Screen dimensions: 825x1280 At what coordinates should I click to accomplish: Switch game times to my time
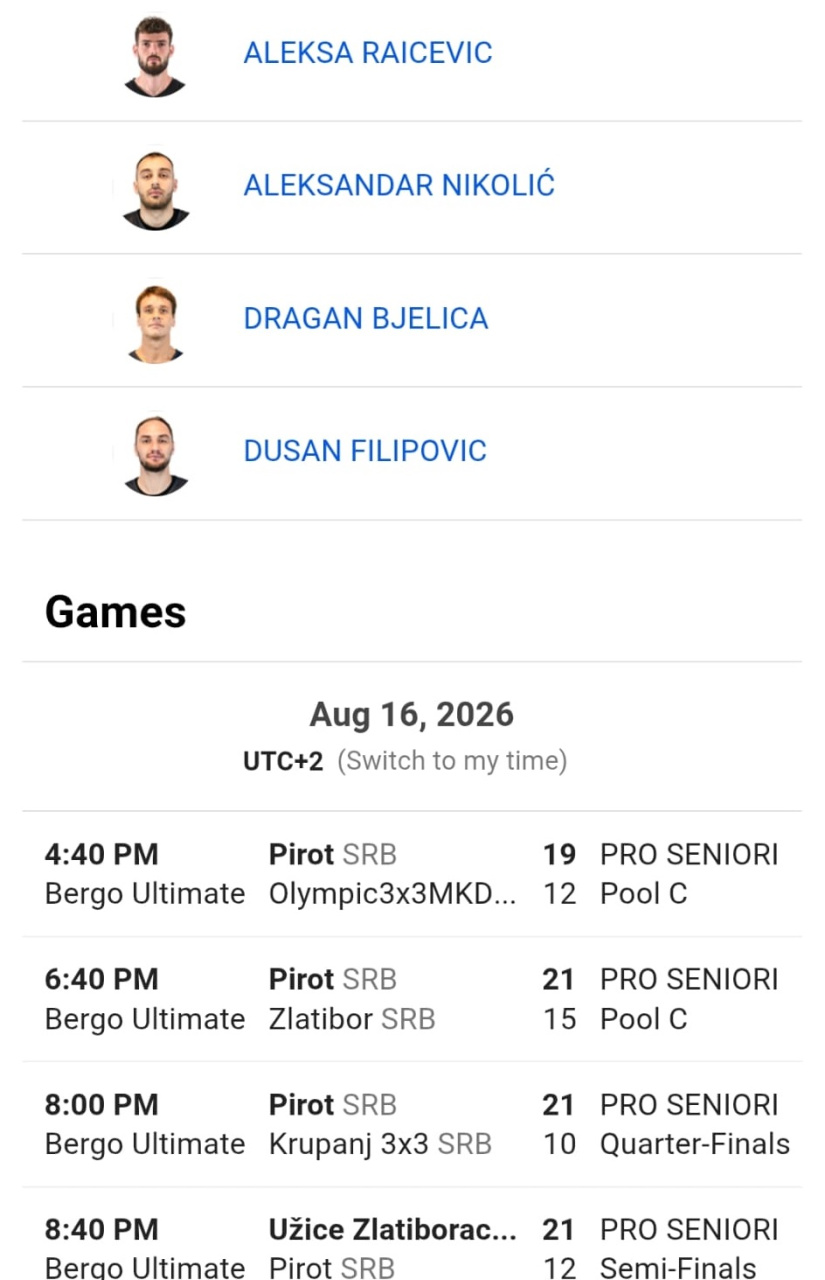click(452, 761)
